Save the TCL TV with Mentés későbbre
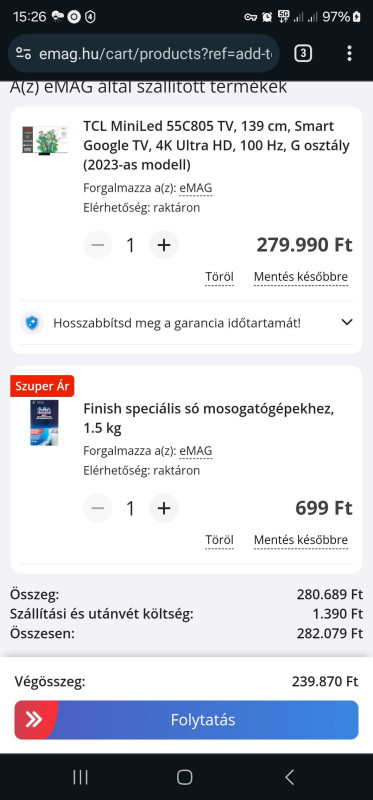The image size is (373, 800). (301, 277)
